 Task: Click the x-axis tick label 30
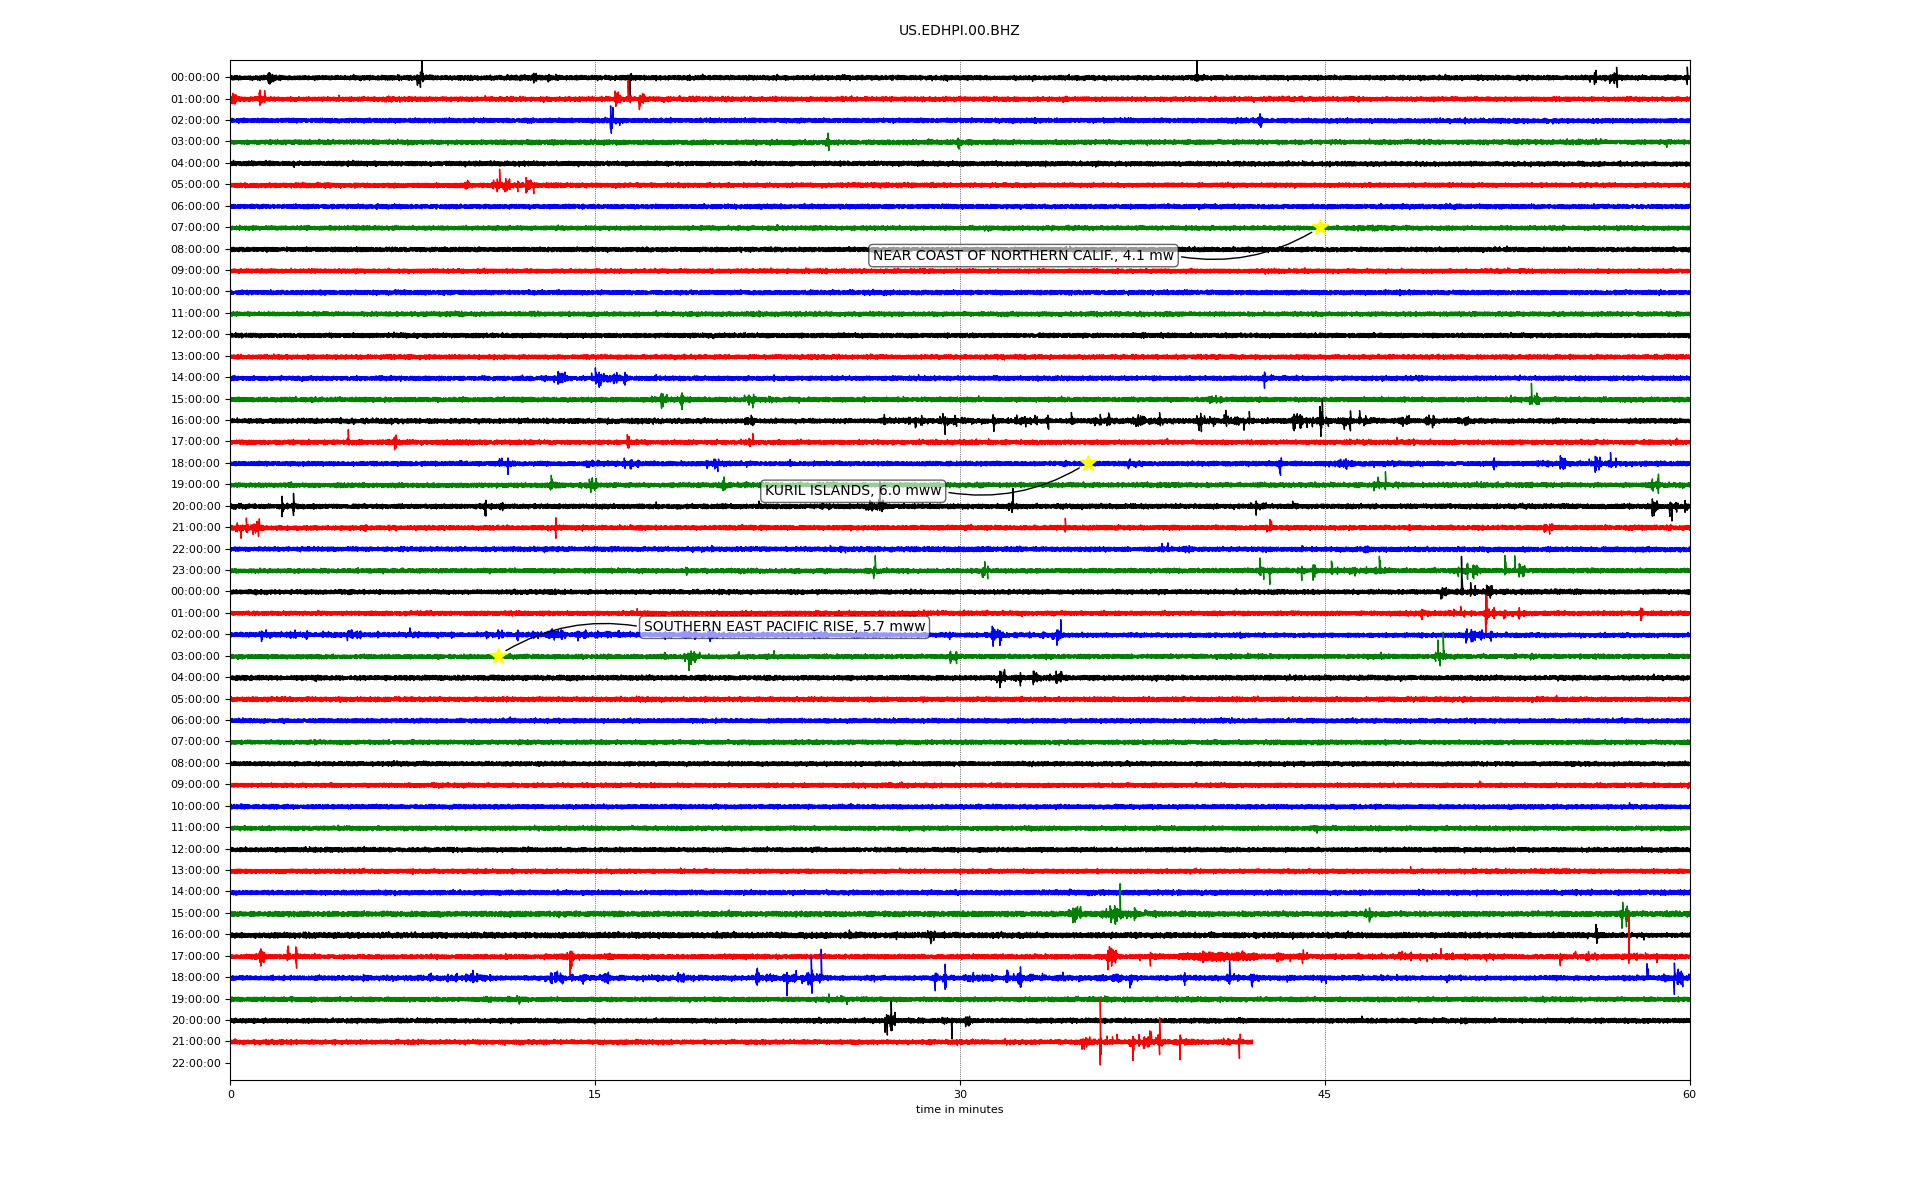pyautogui.click(x=960, y=1094)
